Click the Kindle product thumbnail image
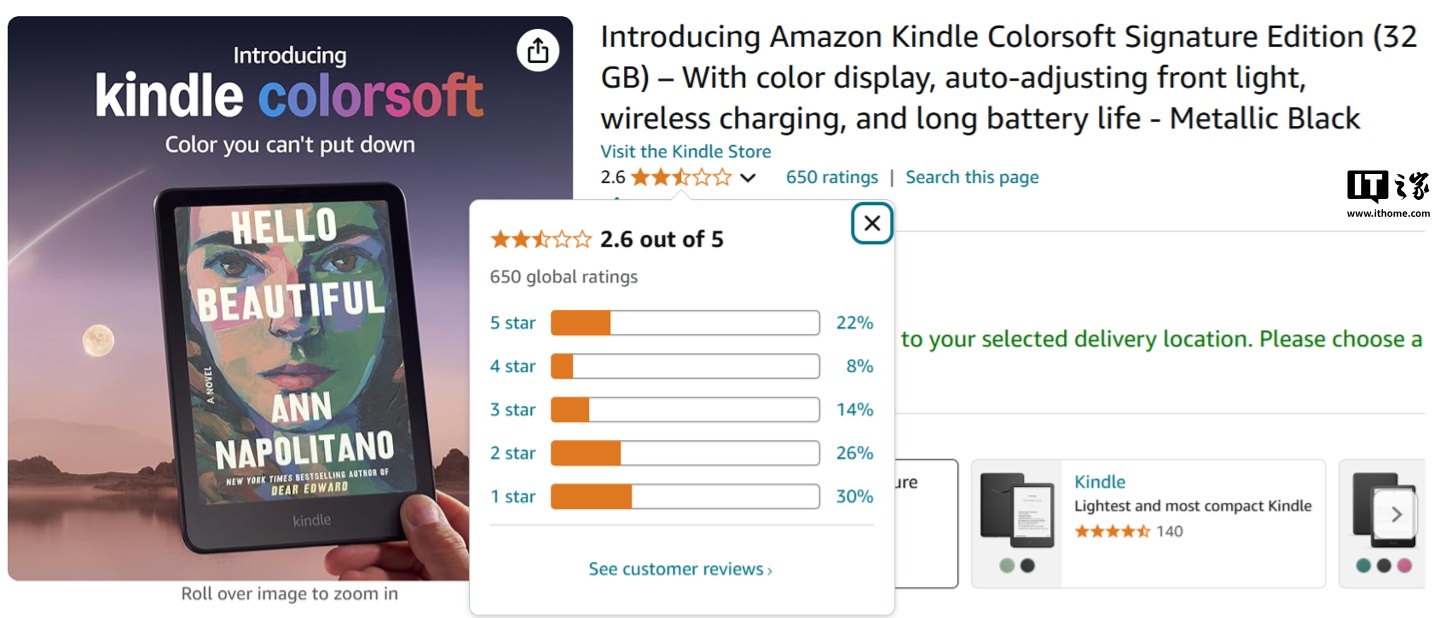Screen dimensions: 1440x618 (x=1017, y=509)
